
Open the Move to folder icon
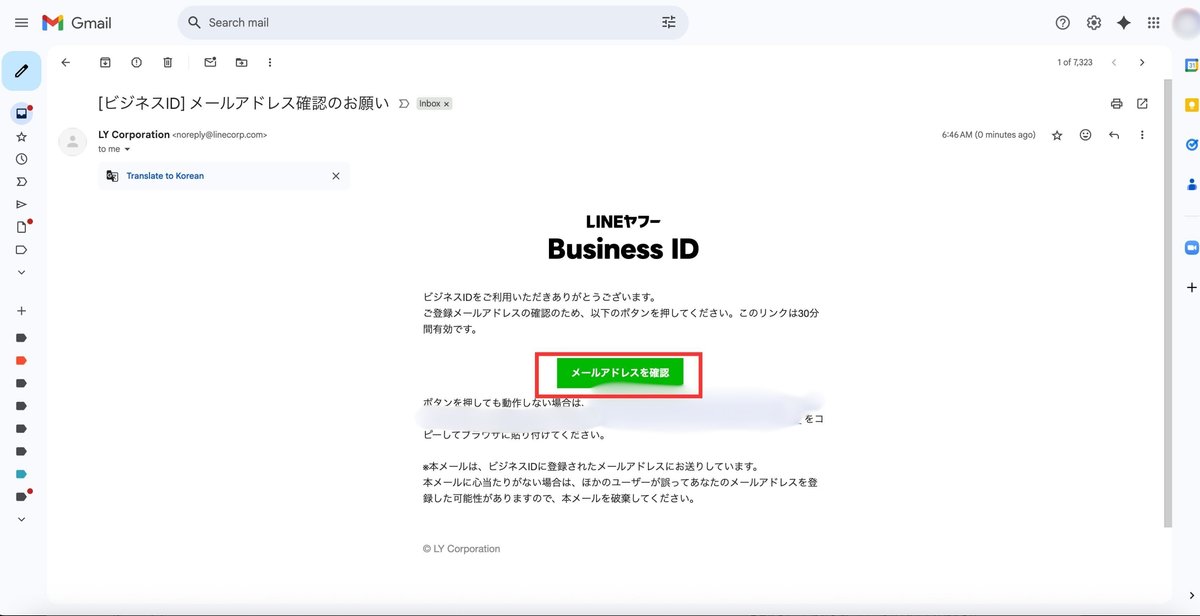tap(241, 62)
